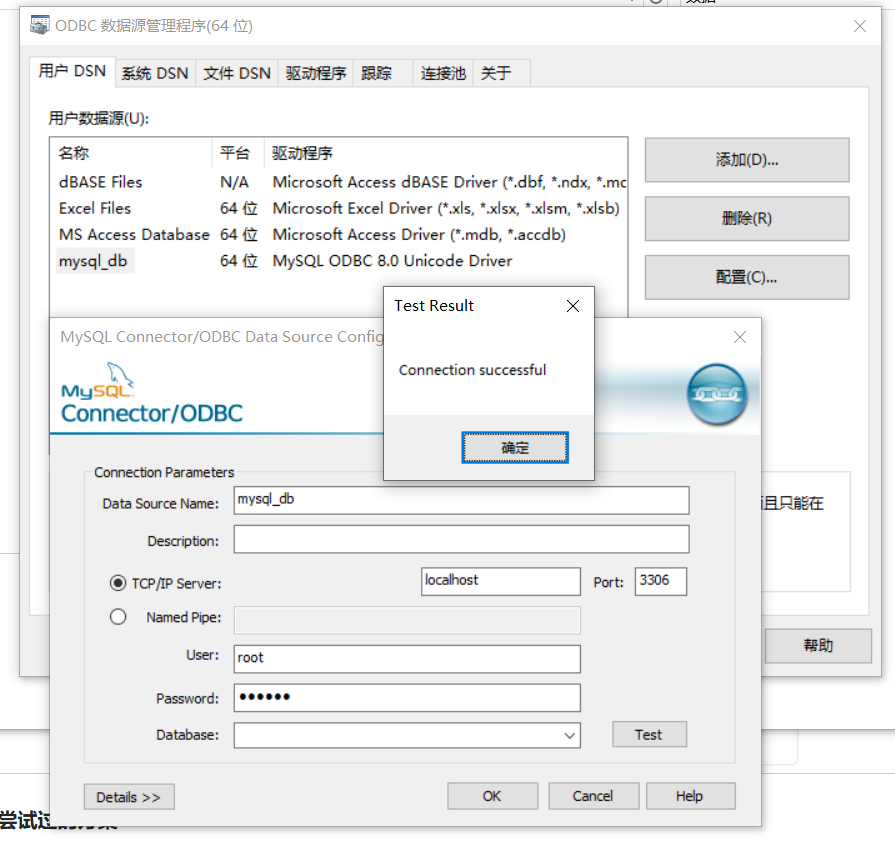Click the 删除(R) button
The height and width of the screenshot is (841, 895).
tap(747, 218)
